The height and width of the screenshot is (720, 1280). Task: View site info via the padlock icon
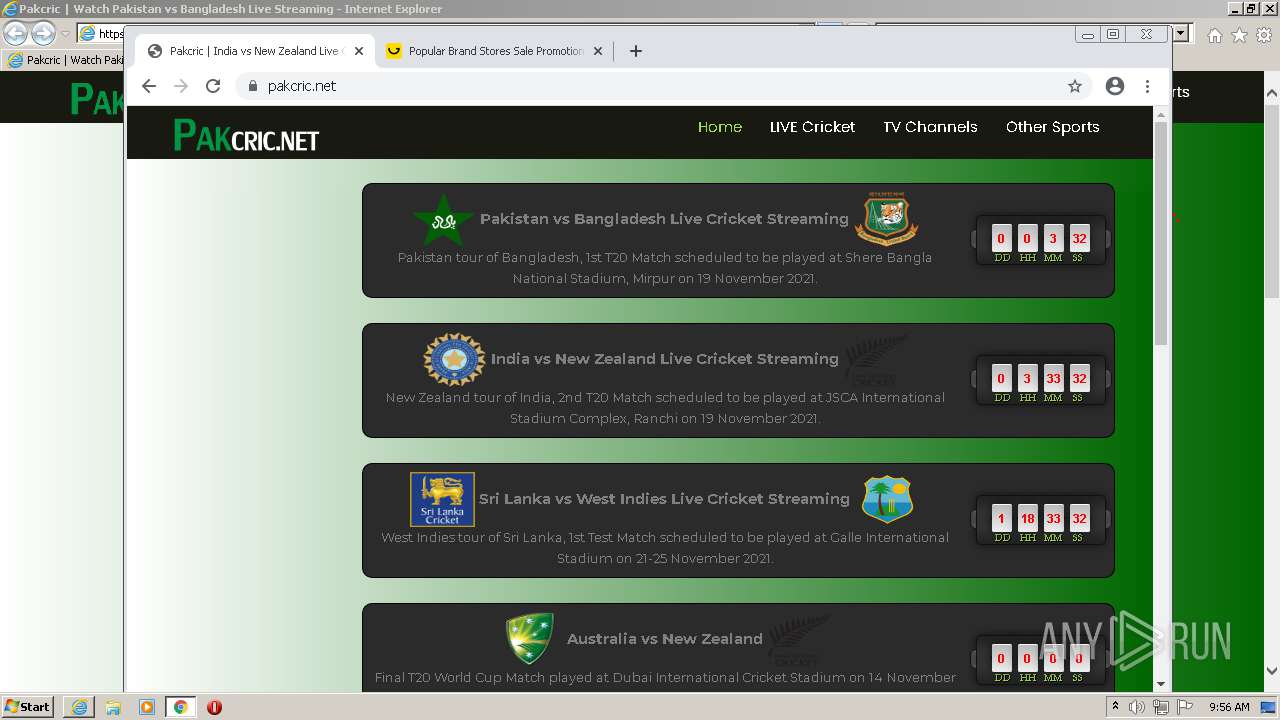tap(253, 86)
